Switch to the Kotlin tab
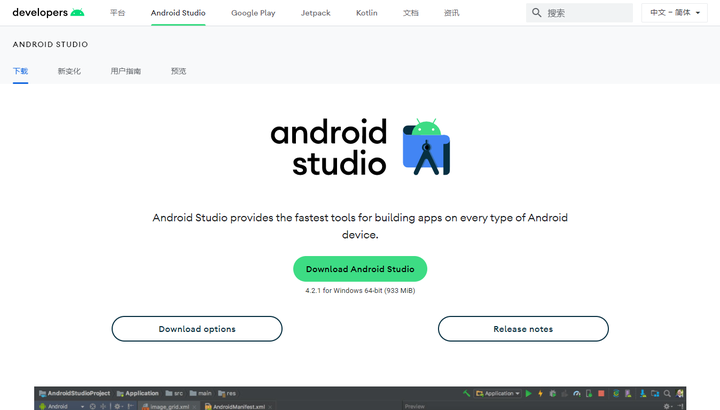720x410 pixels. (366, 13)
